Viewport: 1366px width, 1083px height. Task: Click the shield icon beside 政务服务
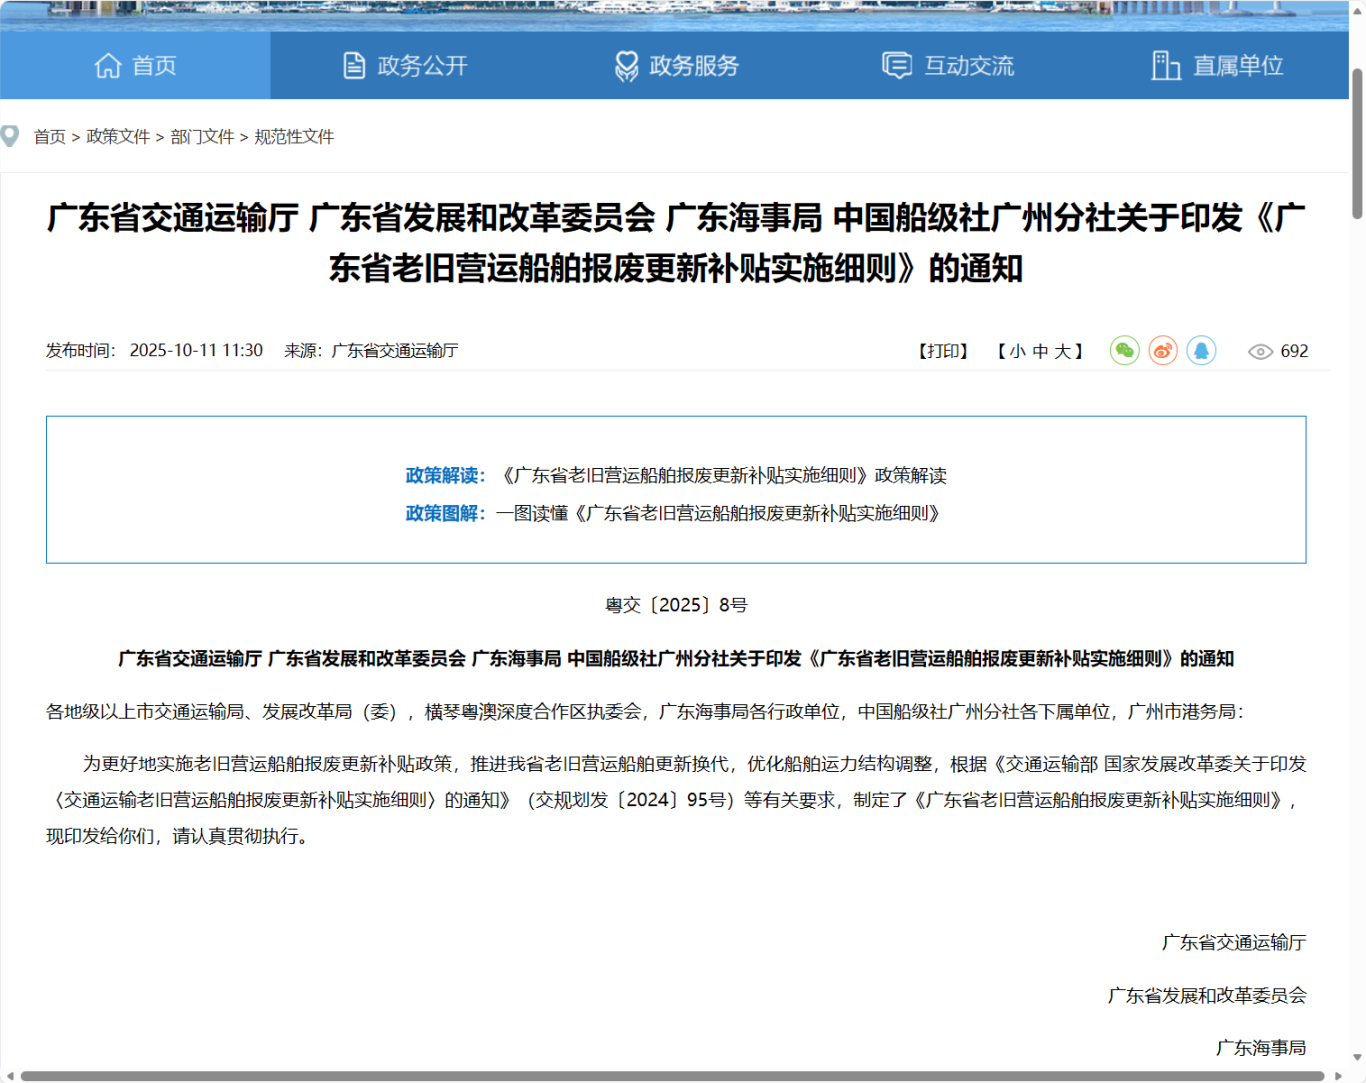pos(626,65)
